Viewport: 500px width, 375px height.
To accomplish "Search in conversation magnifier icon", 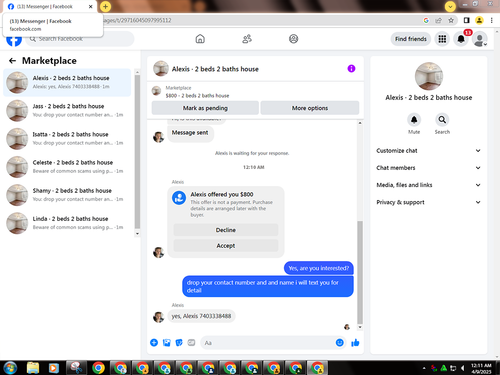I will click(x=442, y=120).
